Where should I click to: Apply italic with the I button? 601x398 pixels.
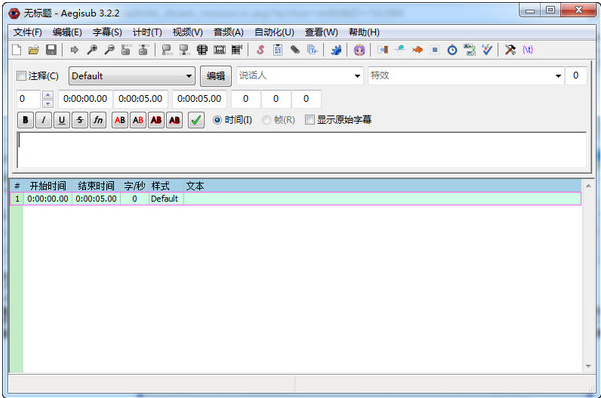coord(43,120)
